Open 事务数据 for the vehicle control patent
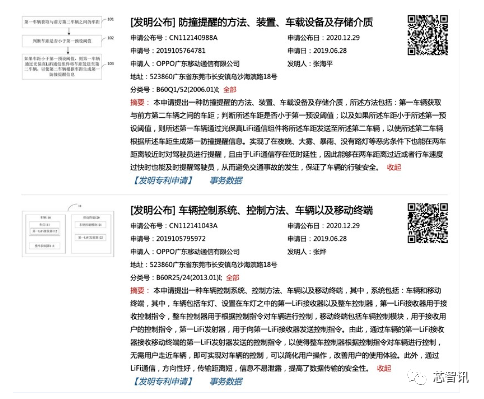Image resolution: width=484 pixels, height=399 pixels. (x=226, y=381)
